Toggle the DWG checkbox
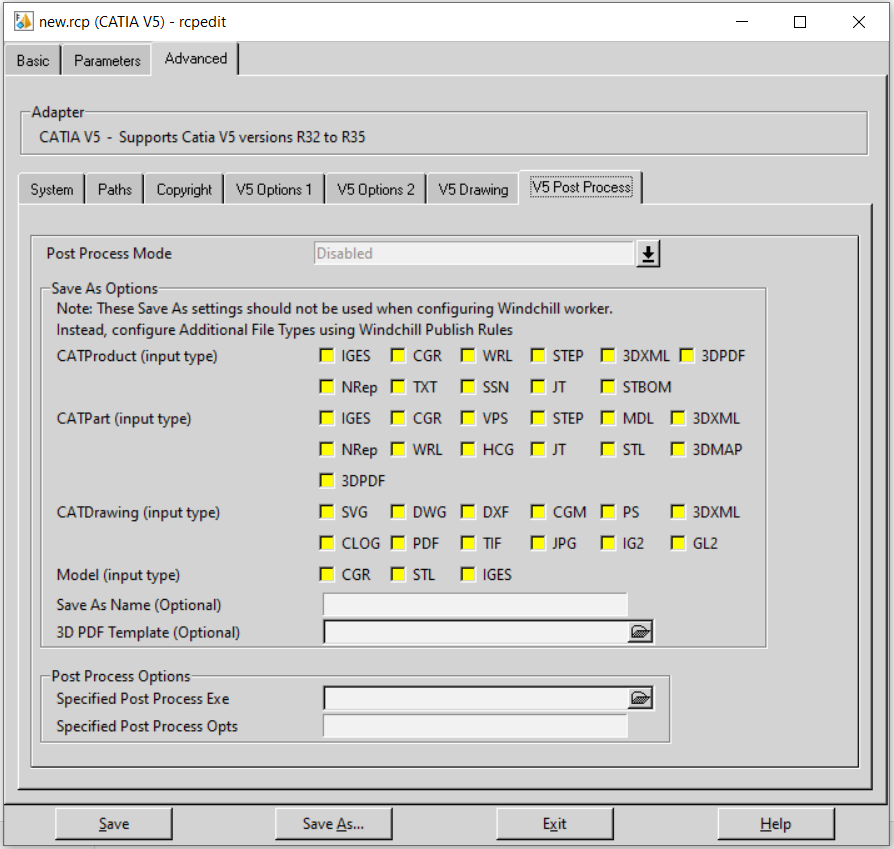 (x=398, y=512)
